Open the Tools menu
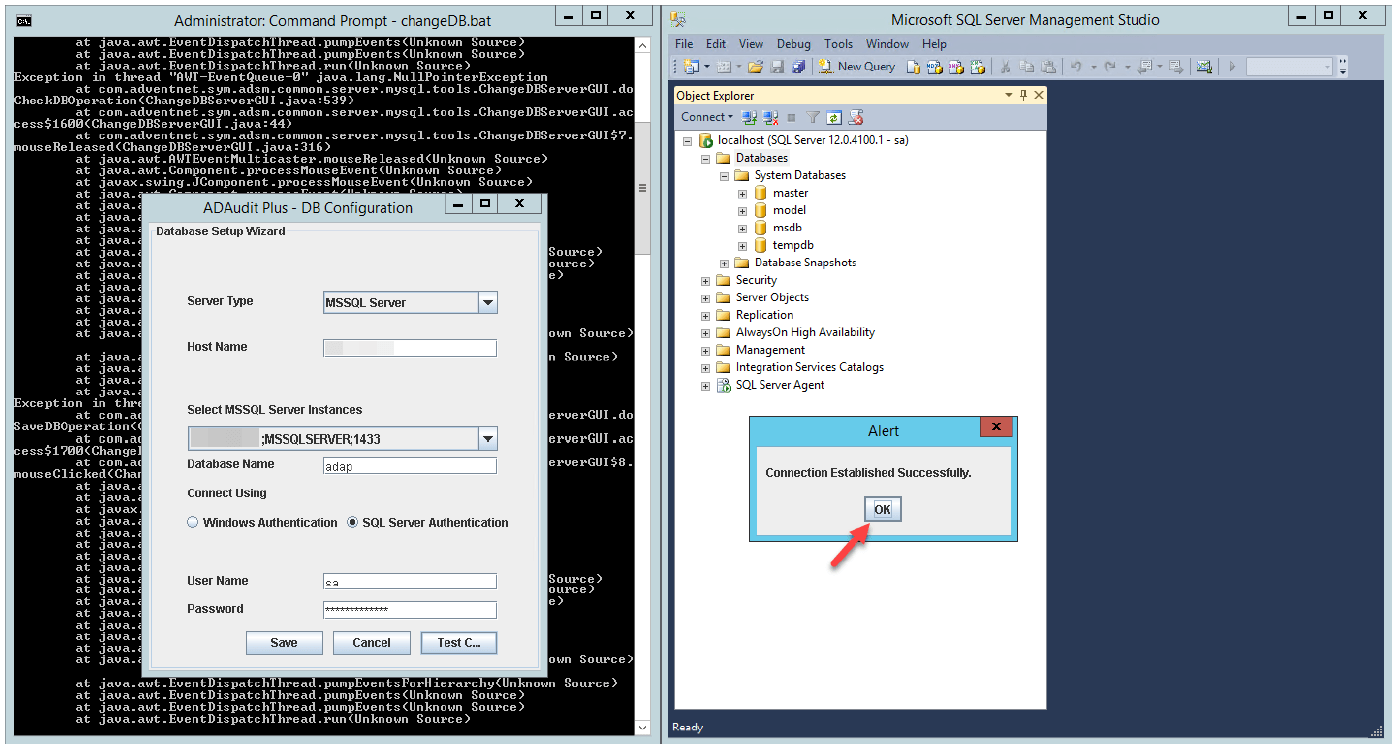This screenshot has width=1396, height=747. point(838,44)
